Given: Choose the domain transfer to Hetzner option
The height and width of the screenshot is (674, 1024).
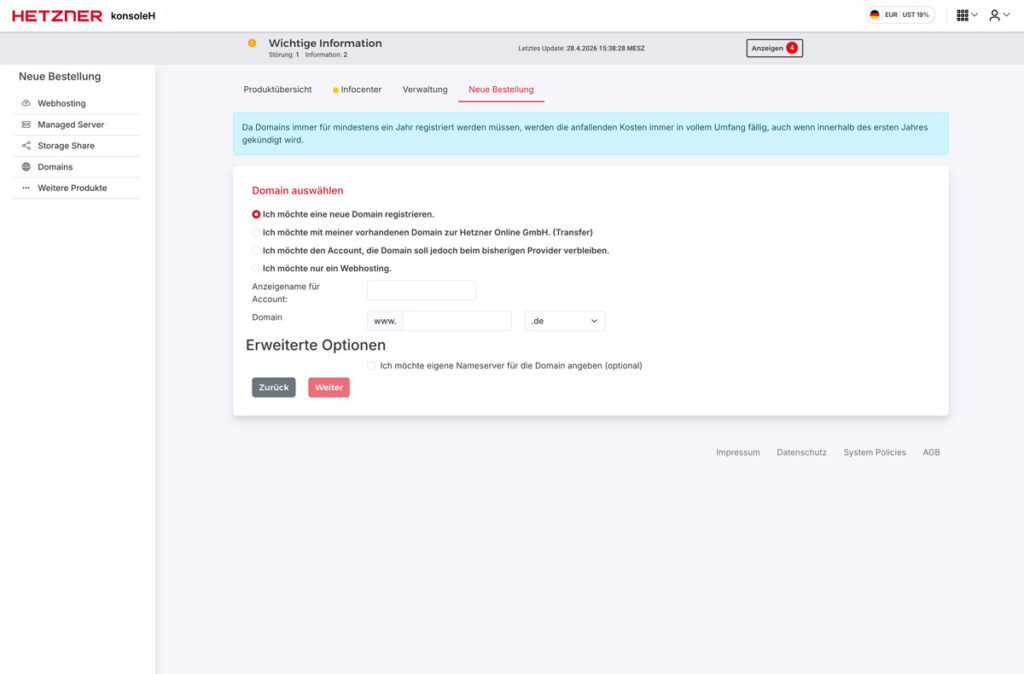Looking at the screenshot, I should pos(255,232).
